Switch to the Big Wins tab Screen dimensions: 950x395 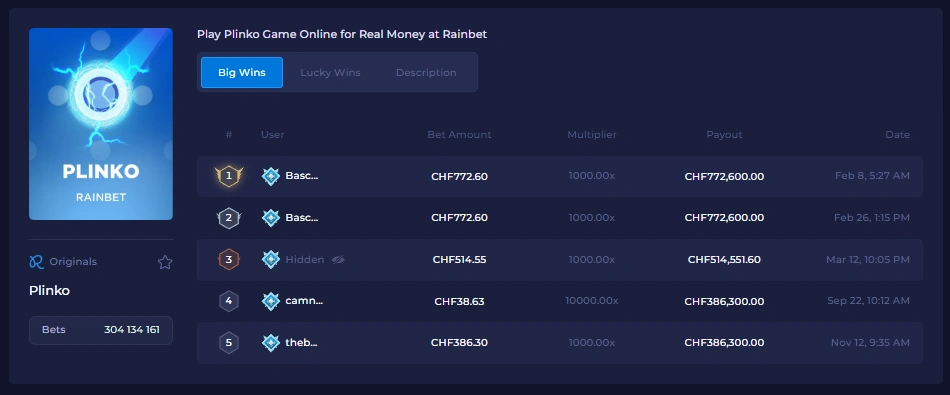242,73
